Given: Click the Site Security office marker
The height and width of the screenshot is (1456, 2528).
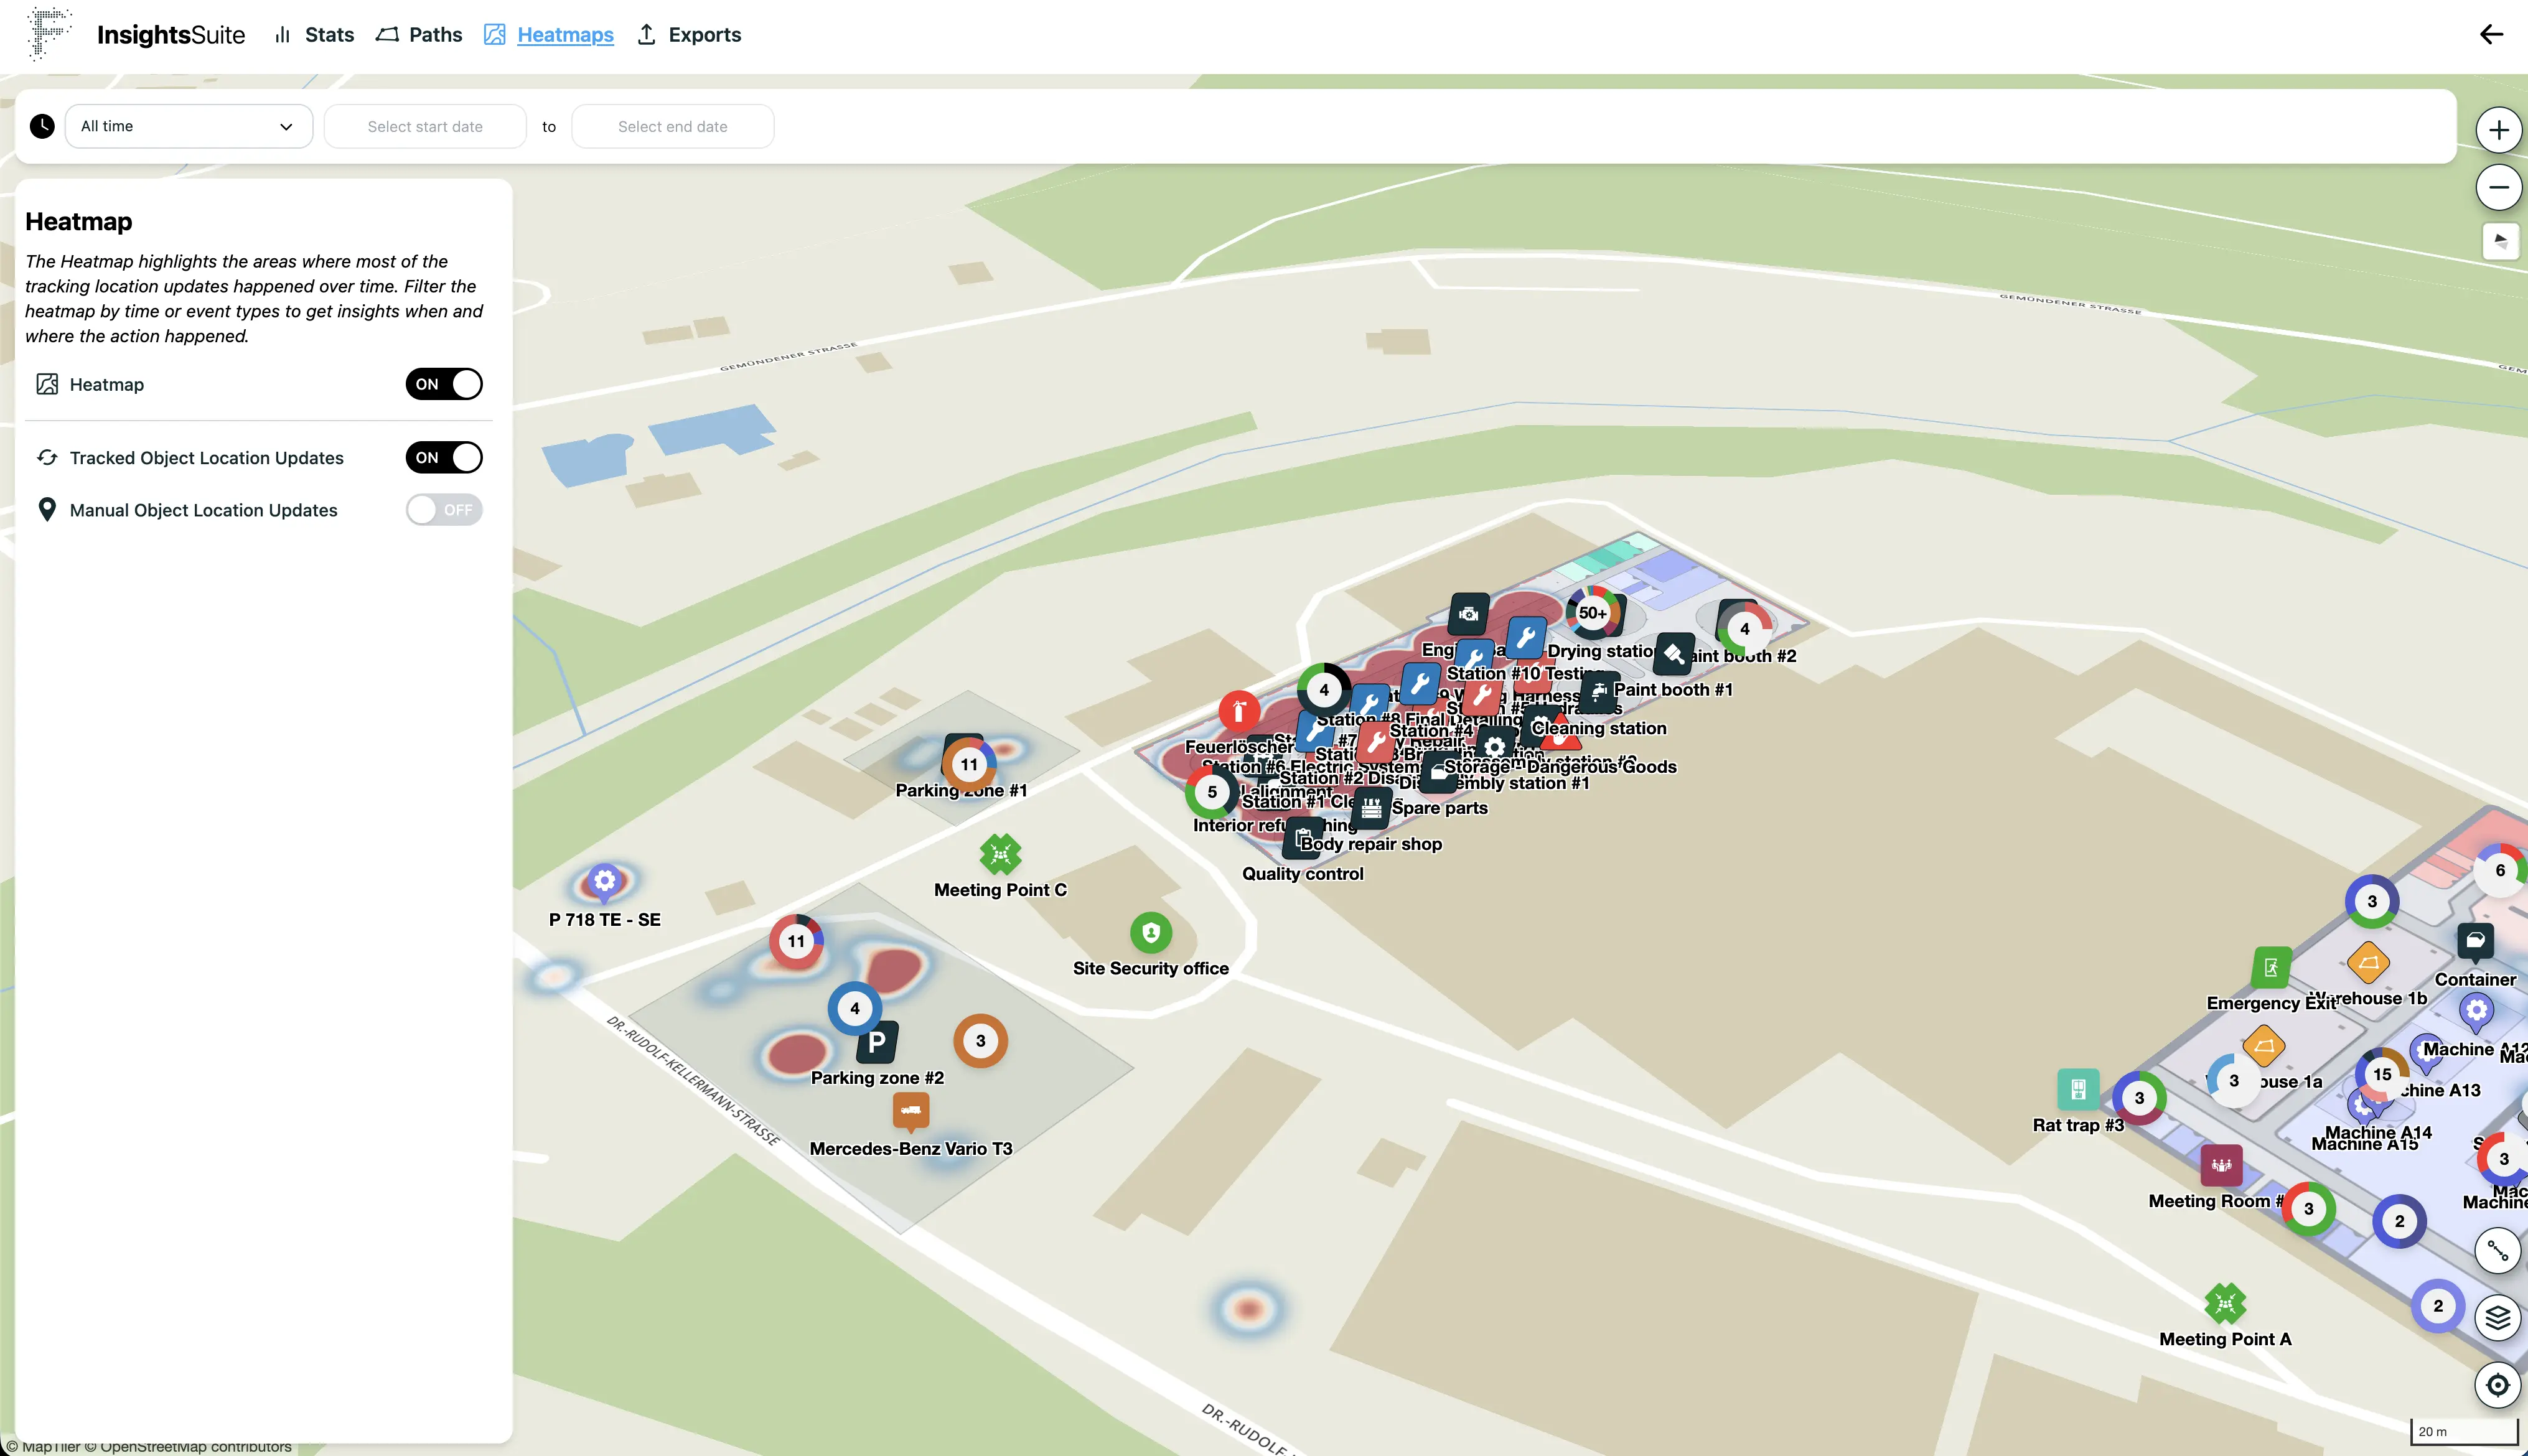Looking at the screenshot, I should tap(1150, 932).
